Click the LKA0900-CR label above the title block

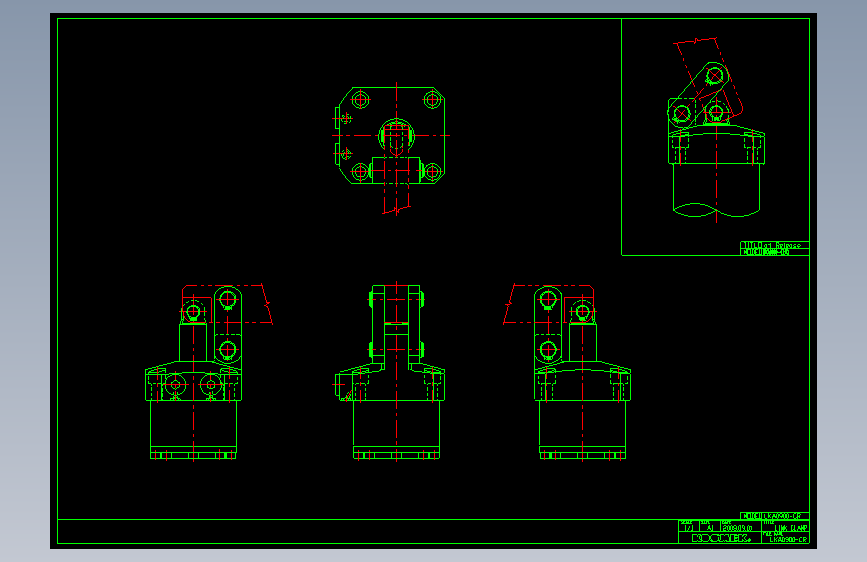coord(782,516)
